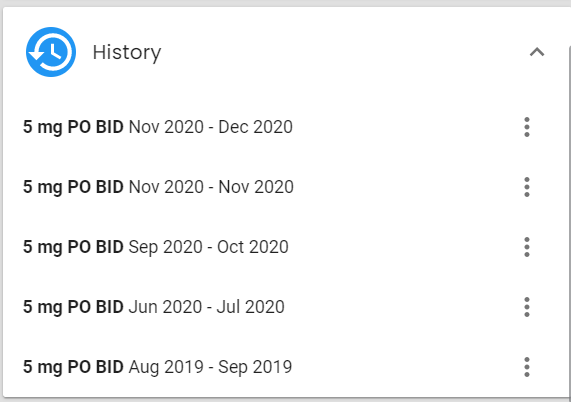Open three-dot menu for Nov 2020 - Nov 2020 entry

[527, 187]
